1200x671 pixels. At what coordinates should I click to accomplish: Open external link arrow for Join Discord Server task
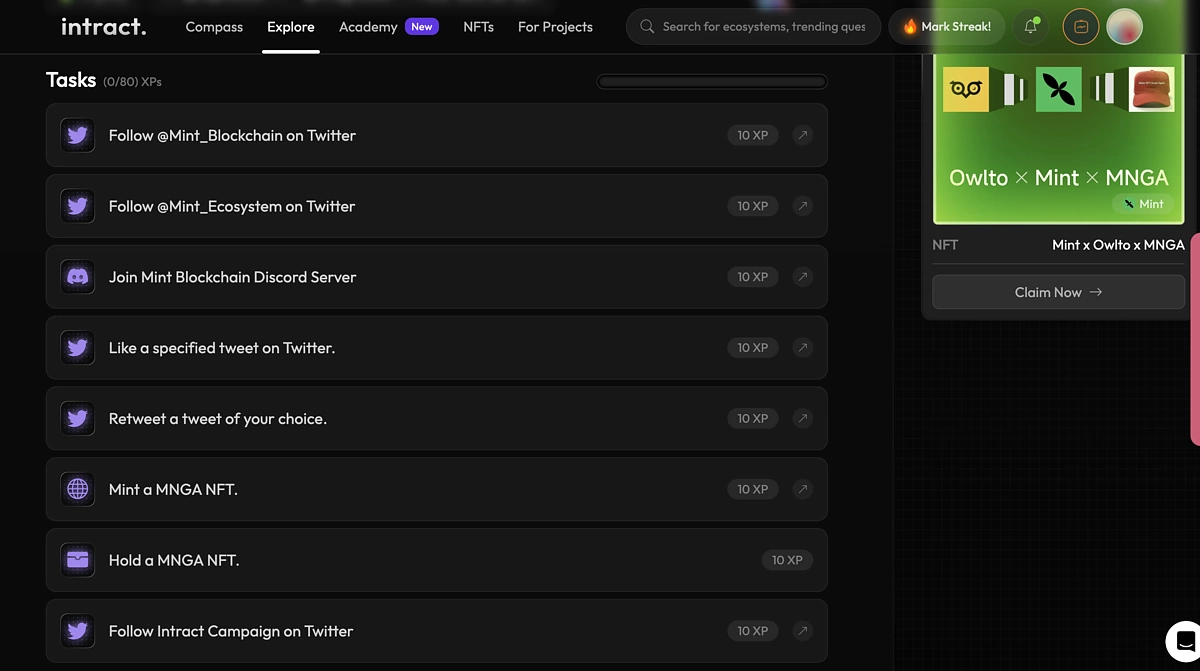click(x=802, y=277)
